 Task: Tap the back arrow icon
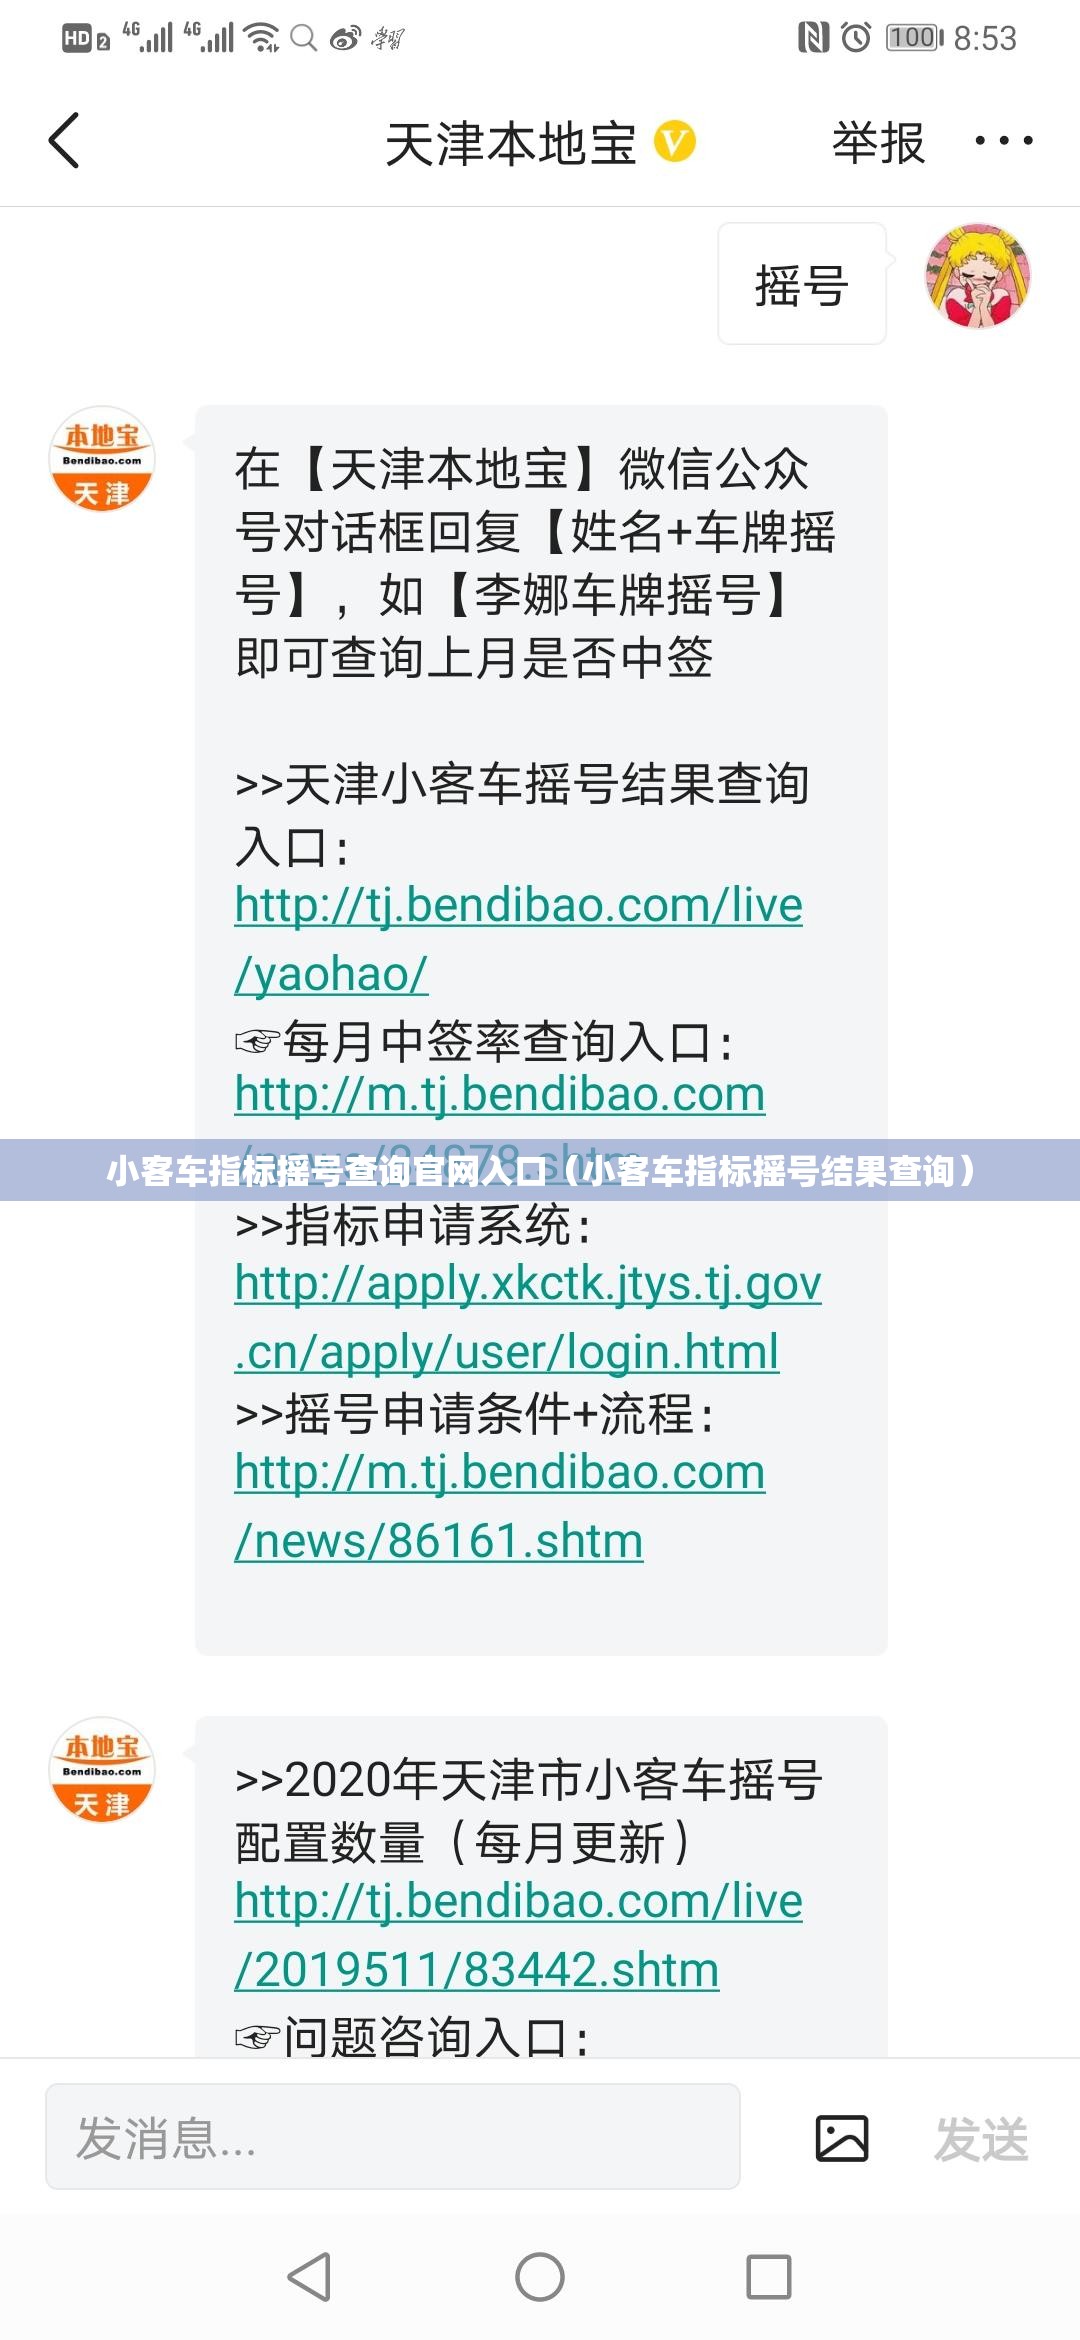[64, 141]
